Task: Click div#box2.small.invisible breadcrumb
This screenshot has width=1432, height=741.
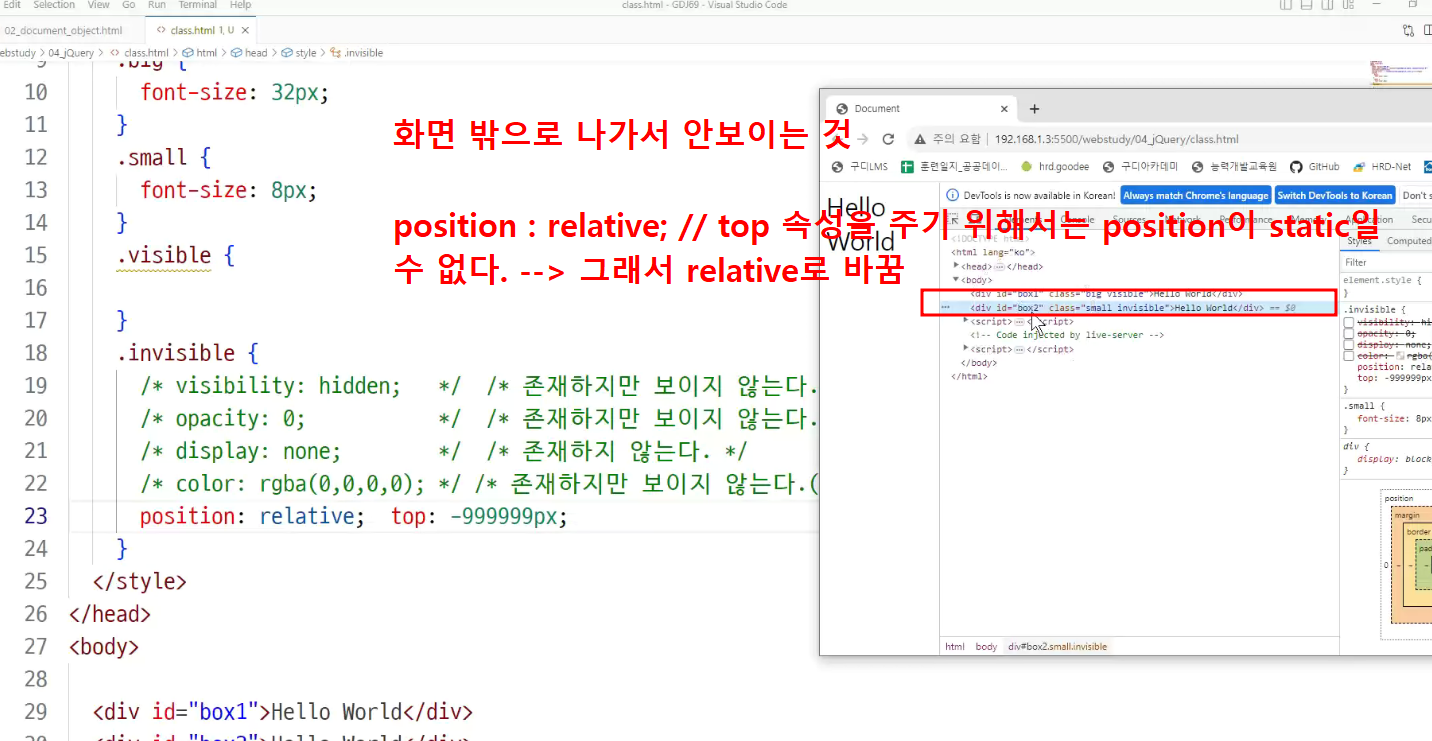Action: (x=1057, y=647)
